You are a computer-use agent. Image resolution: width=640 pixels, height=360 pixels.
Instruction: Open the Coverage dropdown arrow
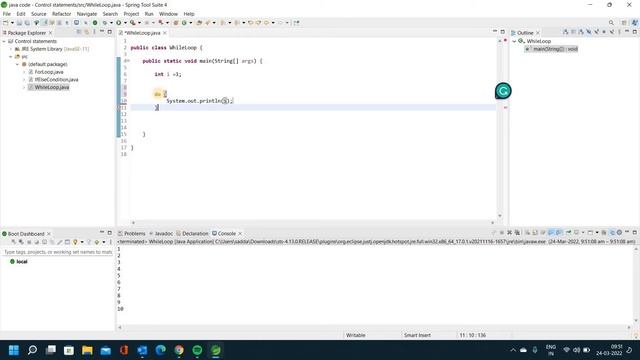[139, 23]
